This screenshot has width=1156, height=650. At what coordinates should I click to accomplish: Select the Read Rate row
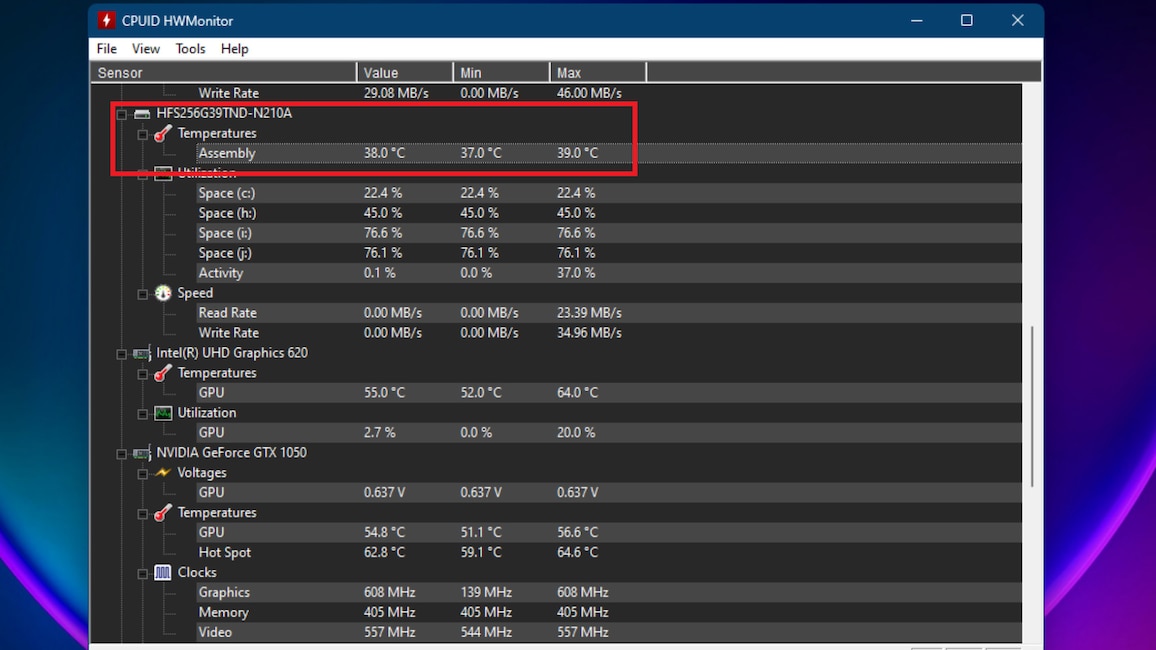tap(608, 312)
